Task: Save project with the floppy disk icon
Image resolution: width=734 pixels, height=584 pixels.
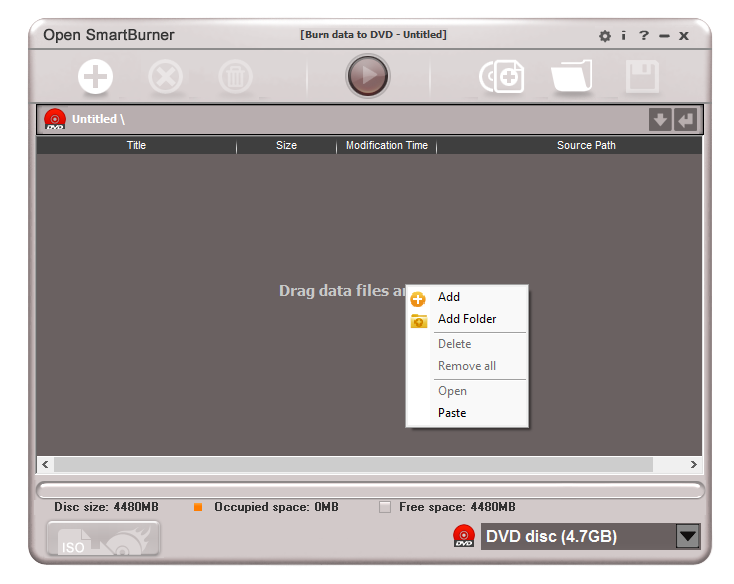Action: (642, 76)
